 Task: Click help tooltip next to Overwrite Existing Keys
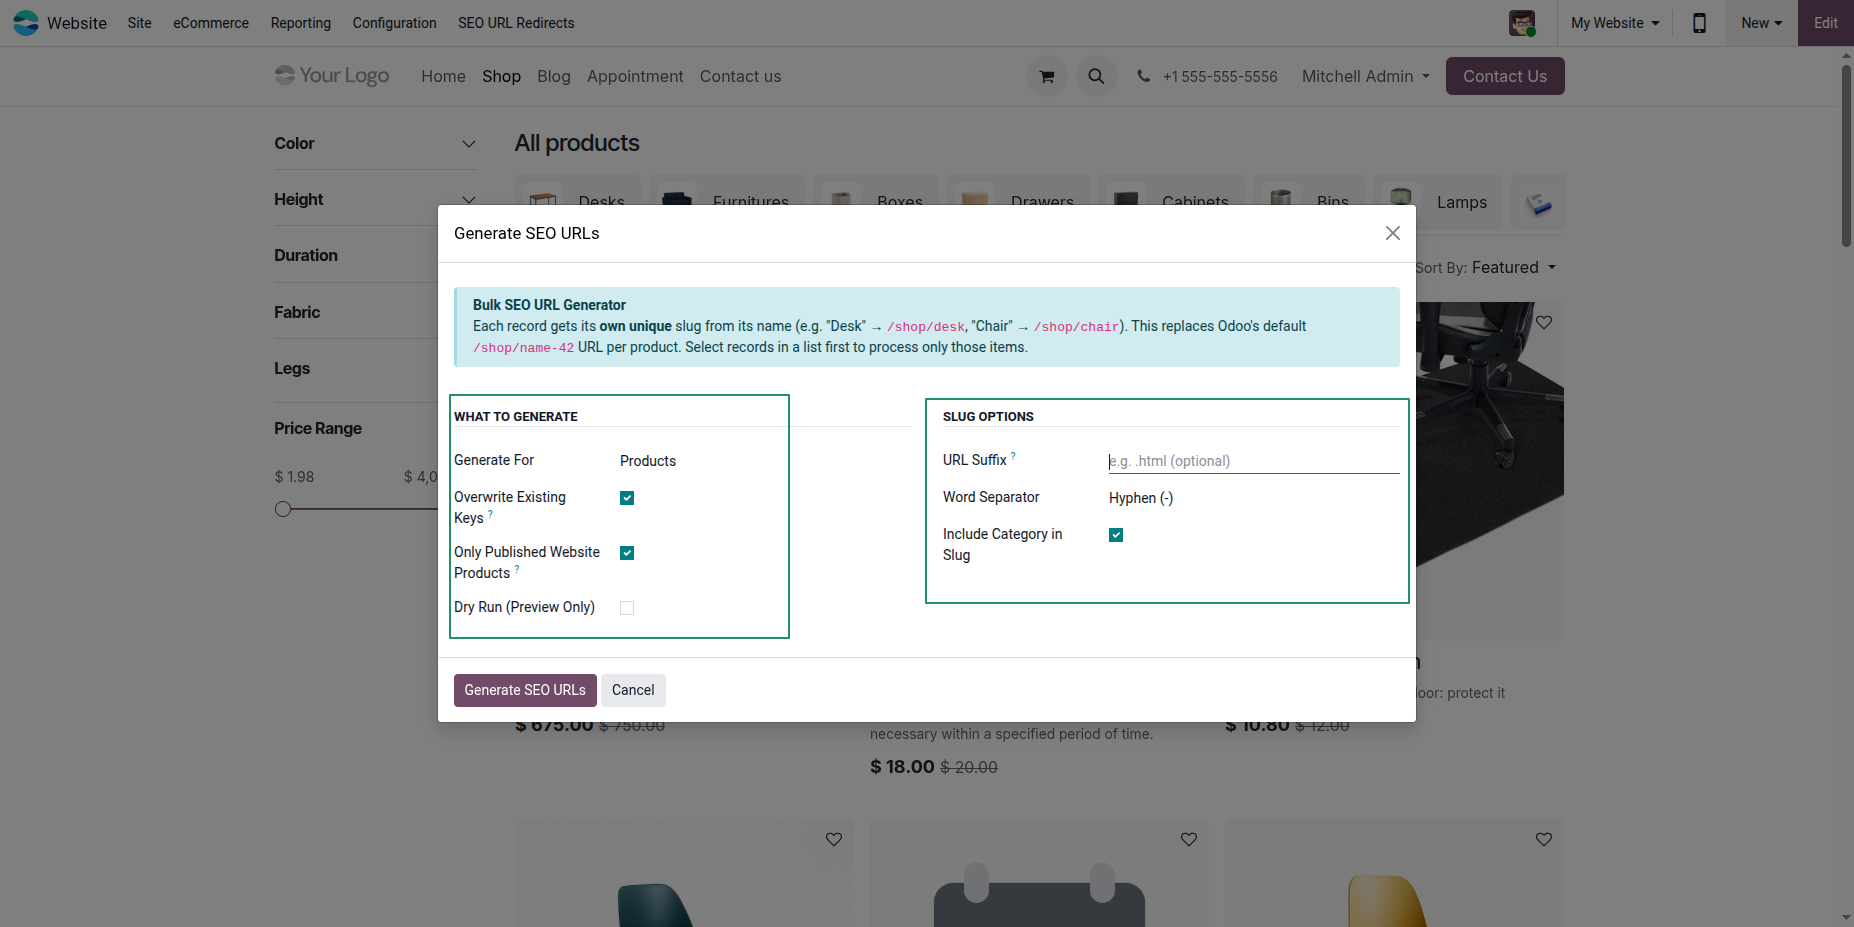tap(490, 514)
